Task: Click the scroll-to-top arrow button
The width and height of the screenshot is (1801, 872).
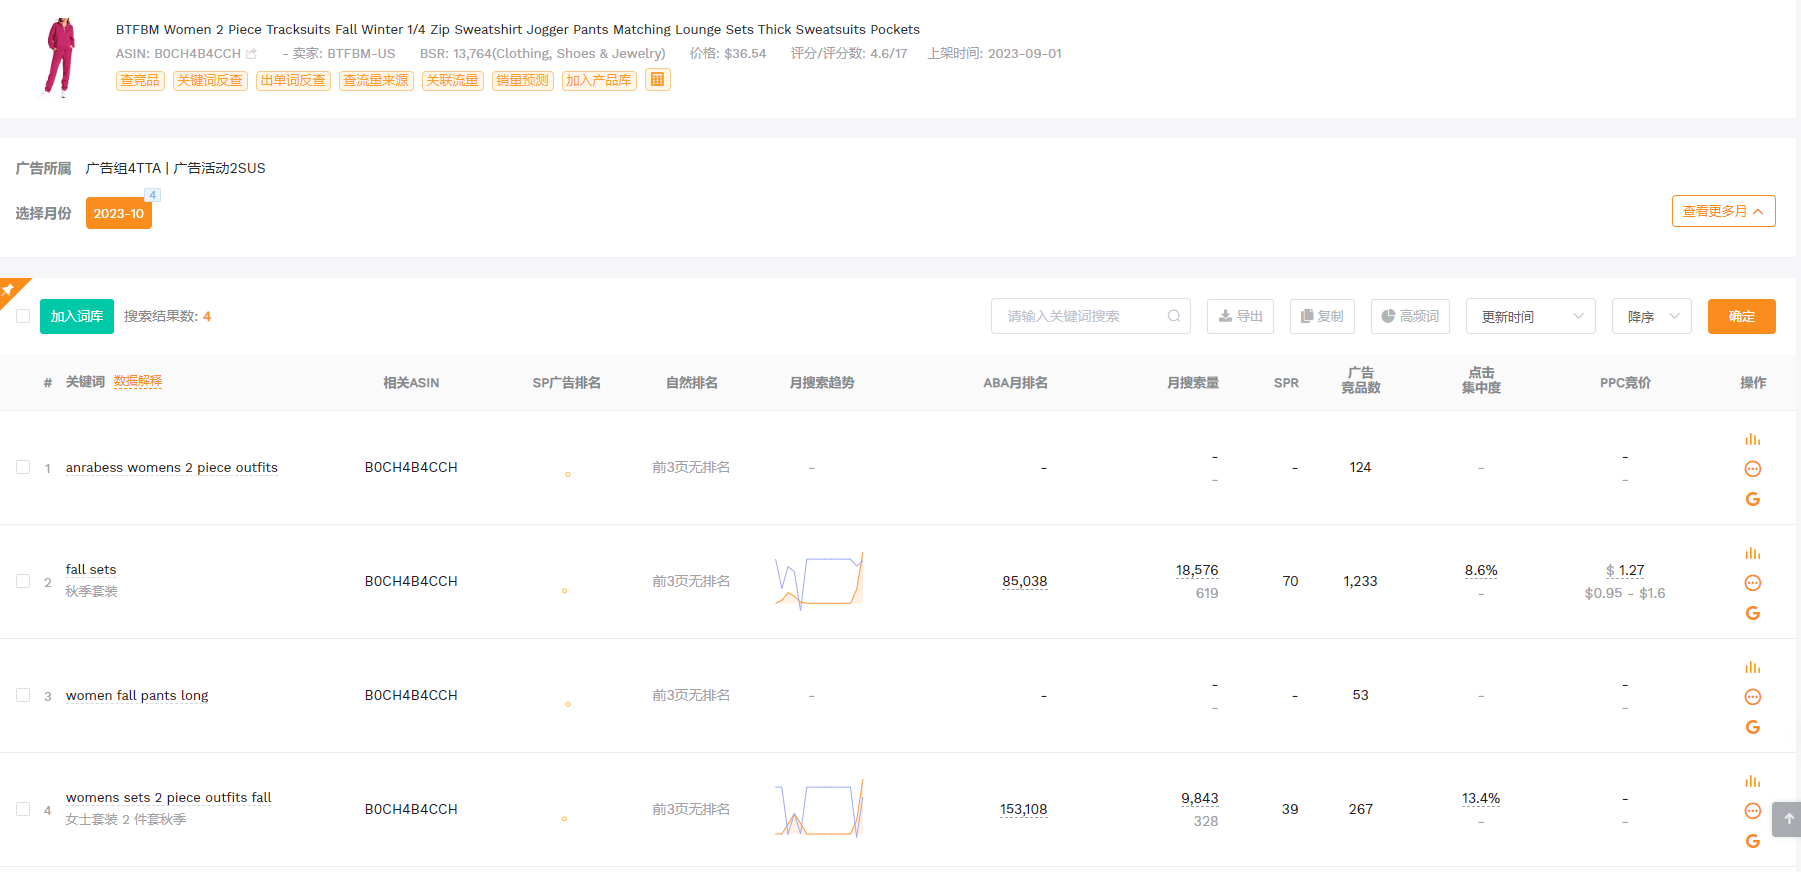Action: point(1788,819)
